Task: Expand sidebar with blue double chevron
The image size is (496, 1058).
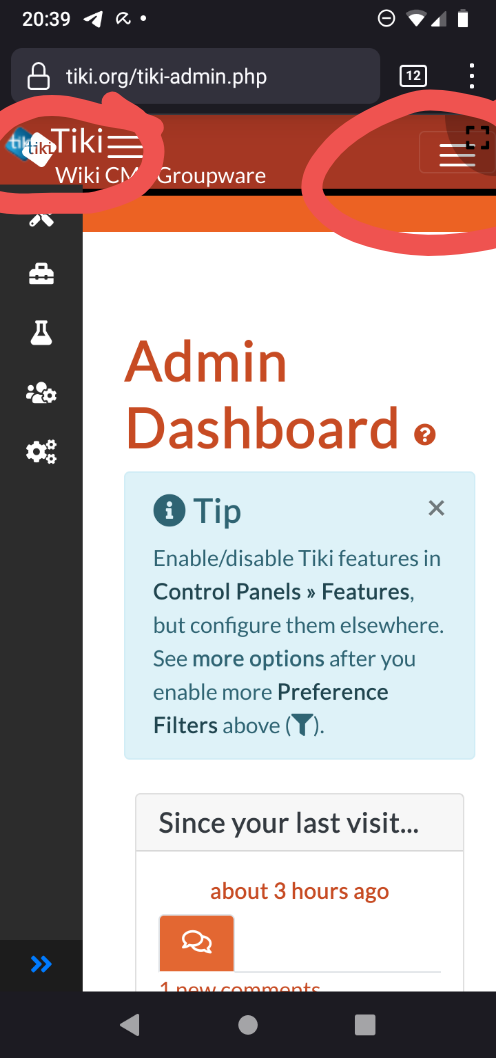Action: [41, 964]
